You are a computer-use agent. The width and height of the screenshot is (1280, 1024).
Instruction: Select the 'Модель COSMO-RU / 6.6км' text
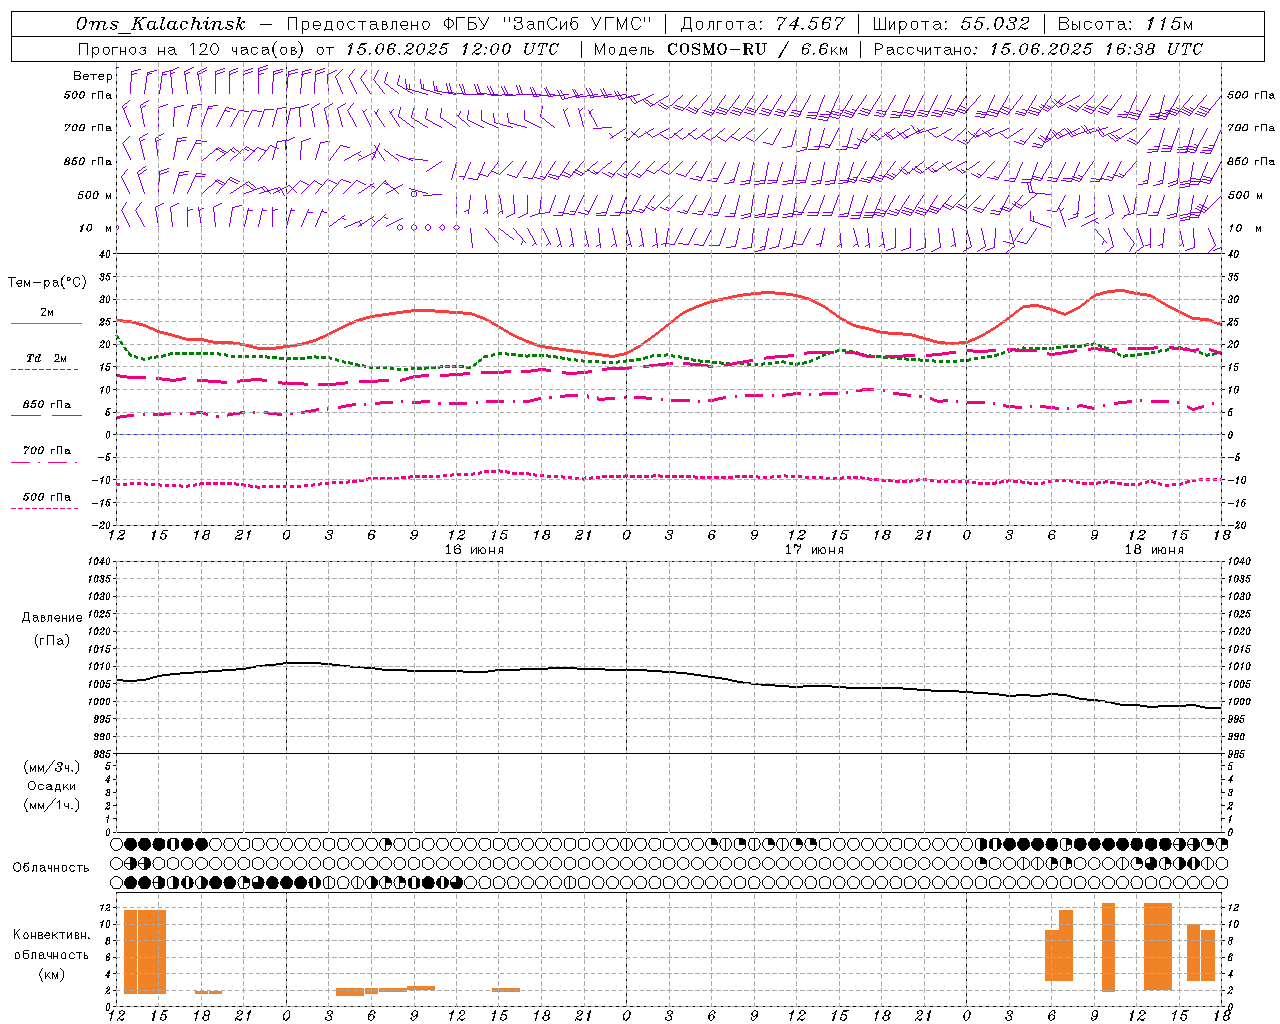coord(721,49)
